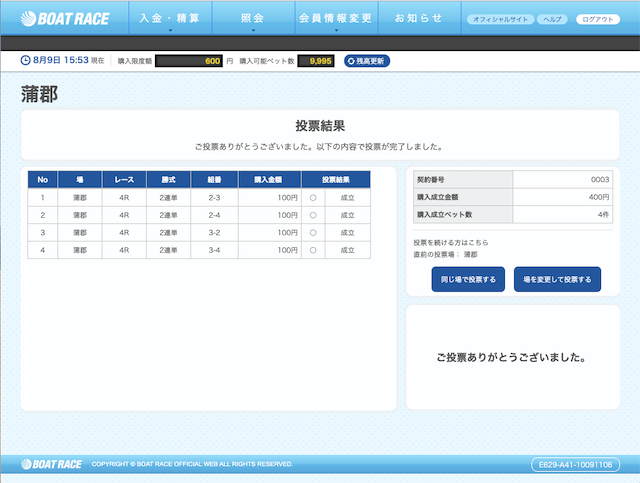The image size is (640, 483).
Task: Click the 購入可能ベット数 value 9,995
Action: [316, 61]
